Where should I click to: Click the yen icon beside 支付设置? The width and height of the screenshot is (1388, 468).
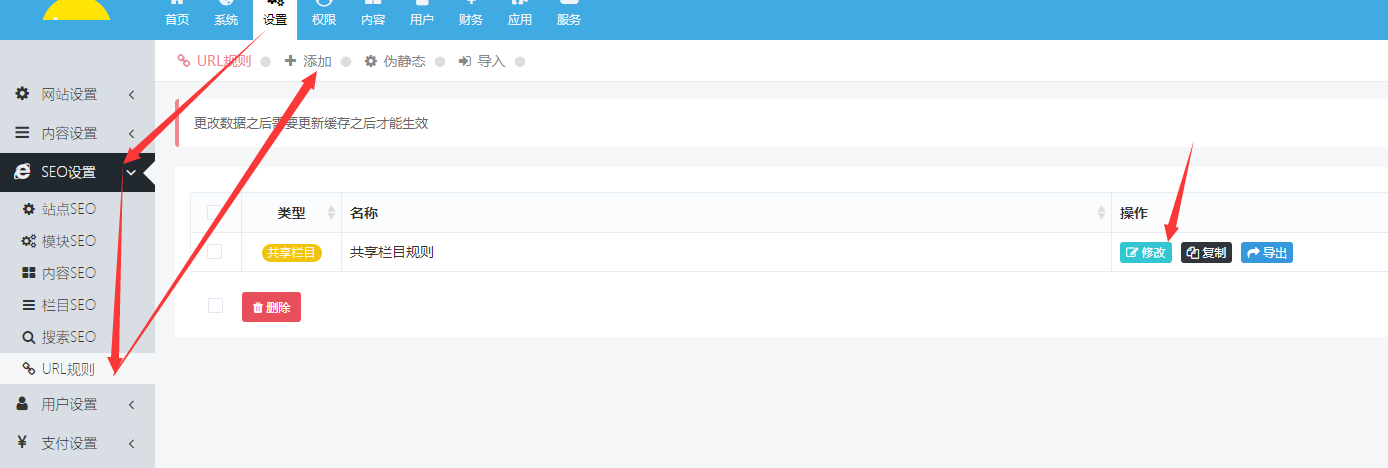22,442
